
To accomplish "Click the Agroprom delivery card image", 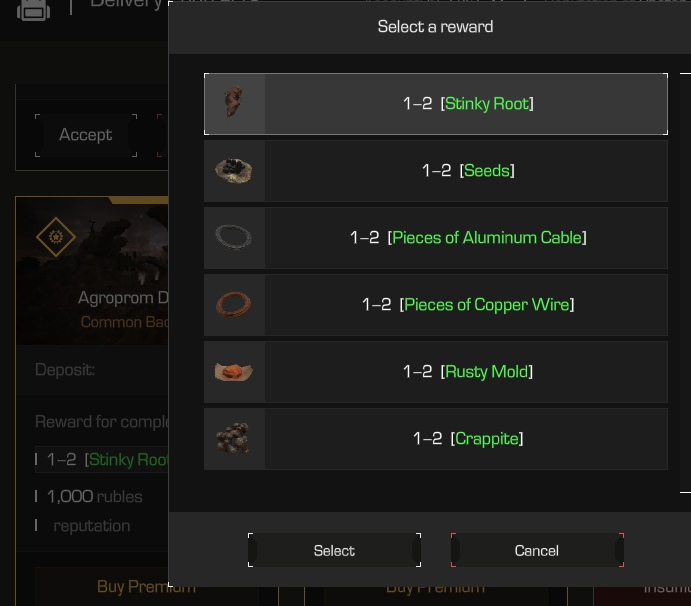I will [x=92, y=271].
